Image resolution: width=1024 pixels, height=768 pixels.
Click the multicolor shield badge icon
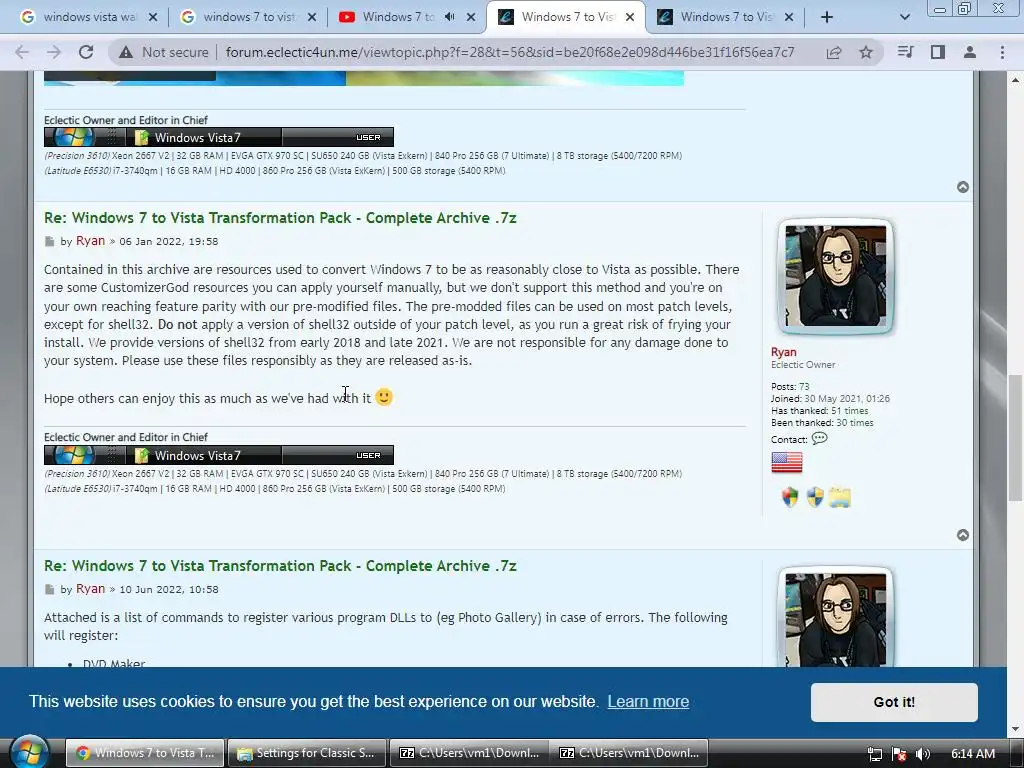[x=790, y=498]
